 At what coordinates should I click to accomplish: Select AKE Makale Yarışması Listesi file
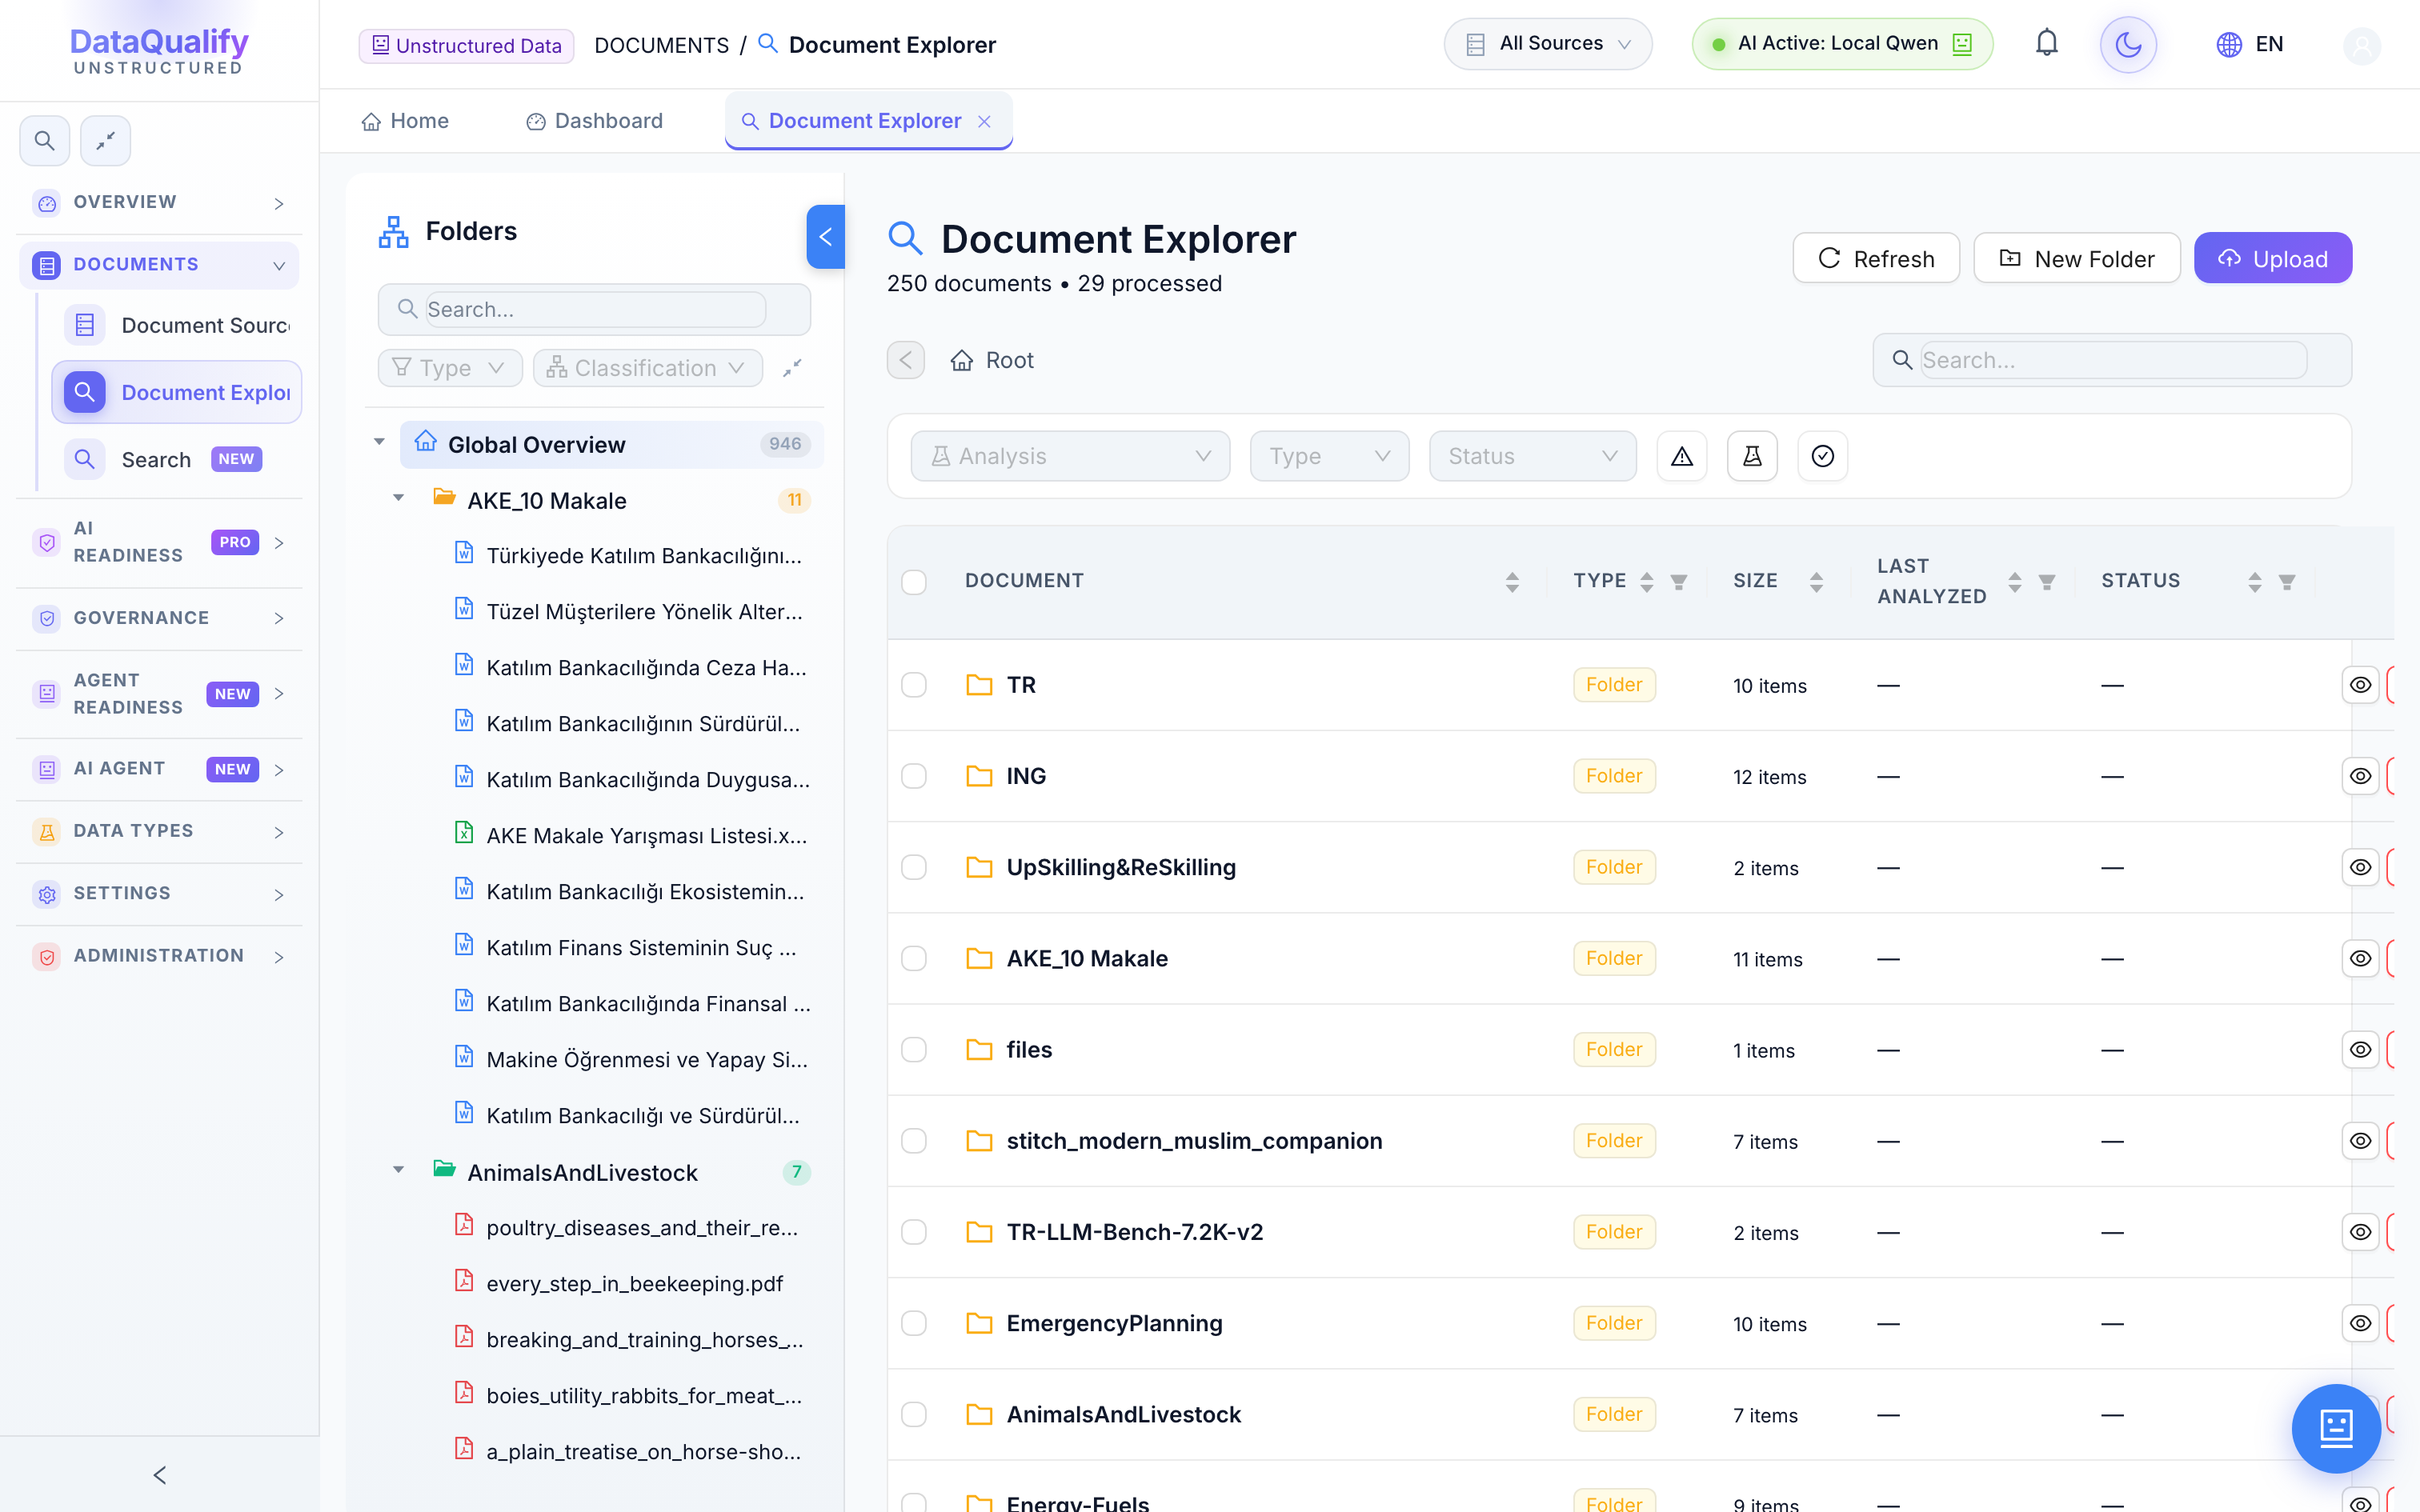(x=646, y=835)
